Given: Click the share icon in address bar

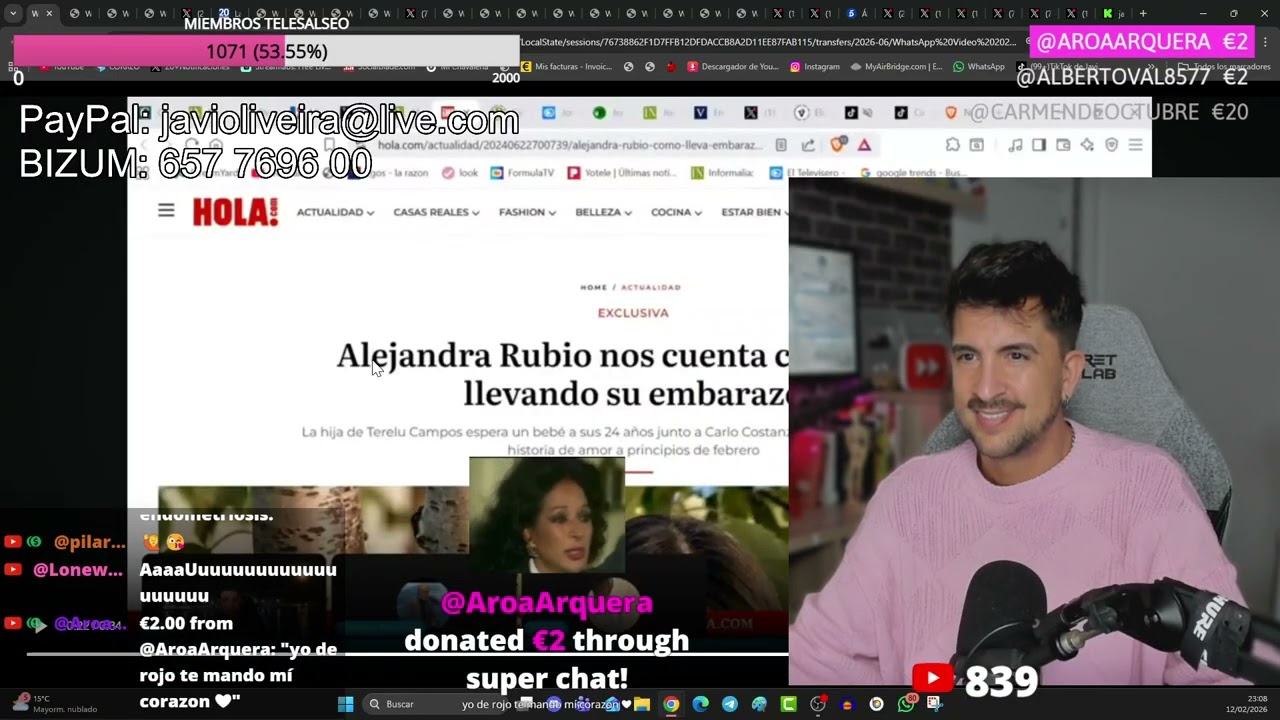Looking at the screenshot, I should coord(808,145).
